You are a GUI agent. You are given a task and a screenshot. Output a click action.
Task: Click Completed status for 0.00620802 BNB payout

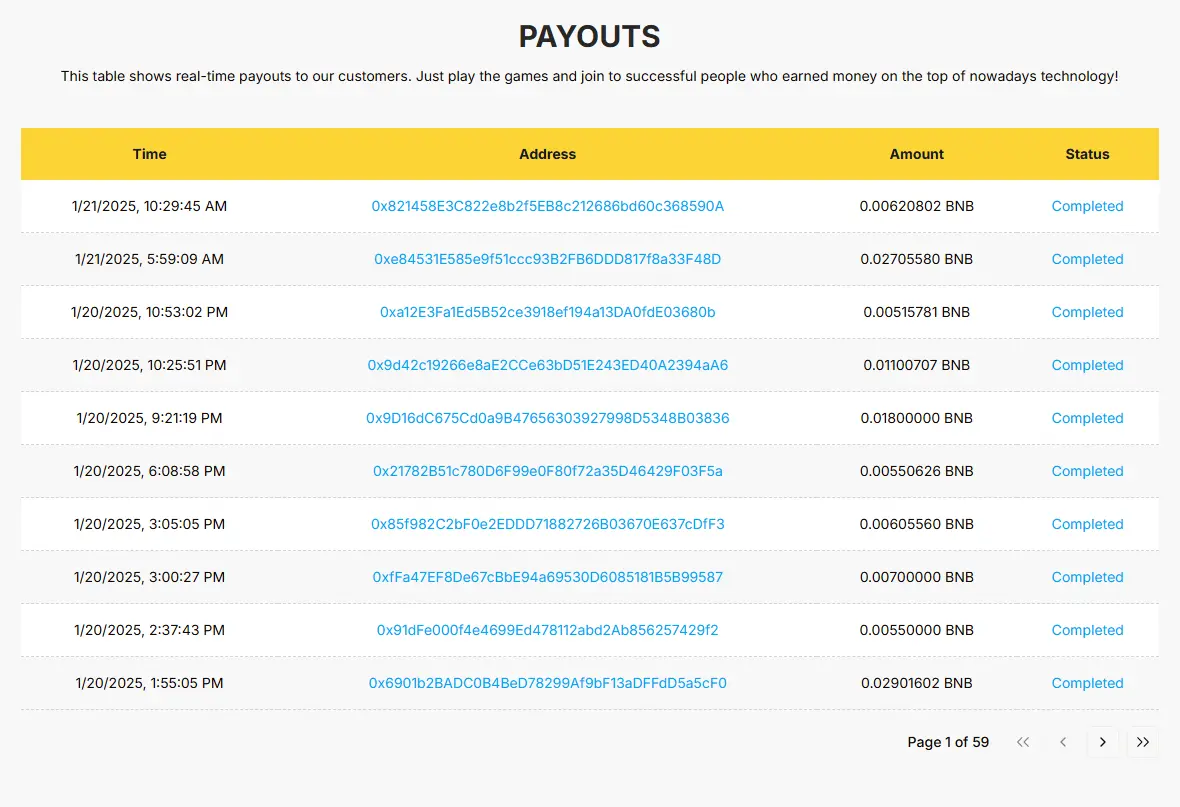tap(1087, 206)
